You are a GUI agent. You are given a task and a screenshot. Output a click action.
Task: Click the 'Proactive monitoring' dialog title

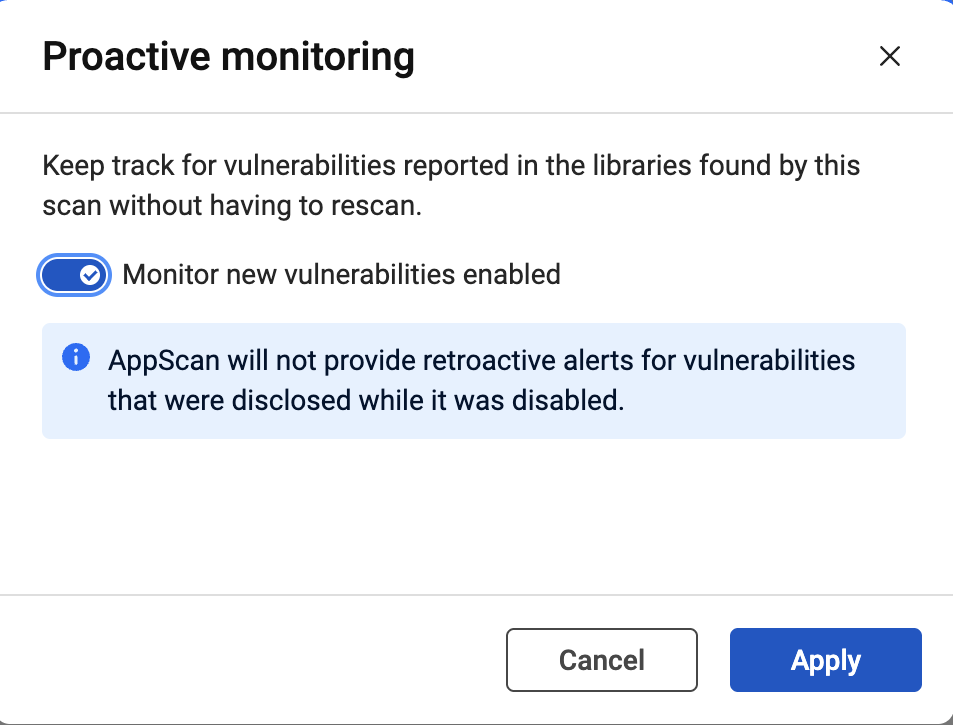click(228, 57)
